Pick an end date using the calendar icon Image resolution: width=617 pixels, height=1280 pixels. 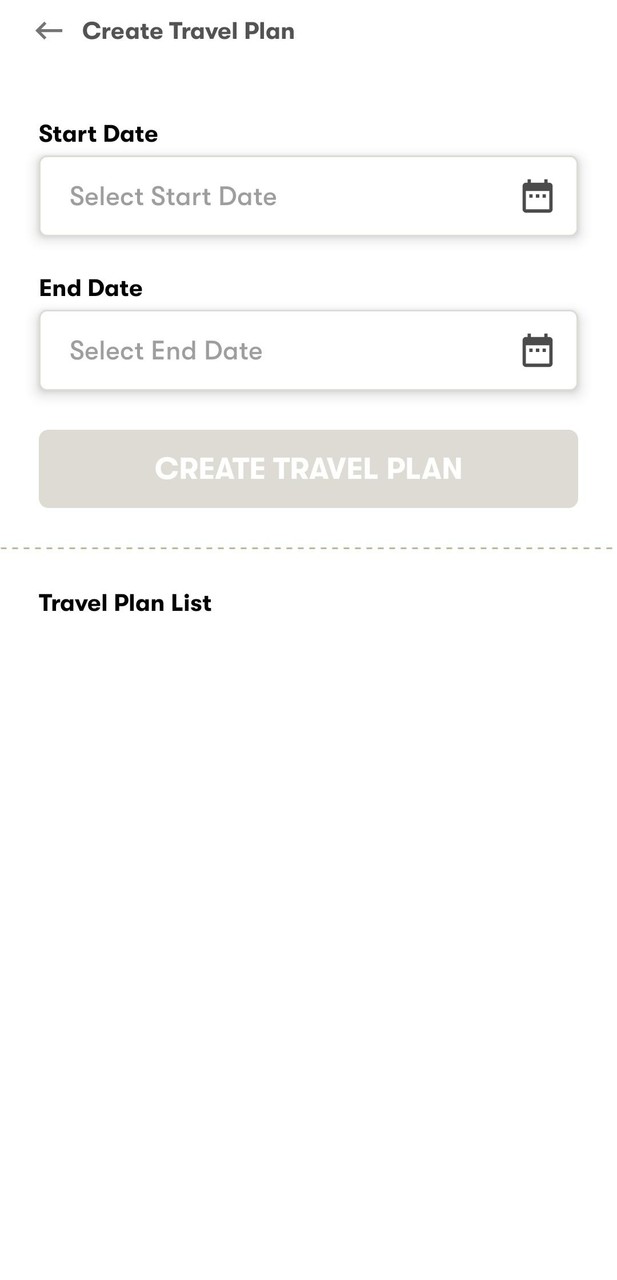point(537,350)
